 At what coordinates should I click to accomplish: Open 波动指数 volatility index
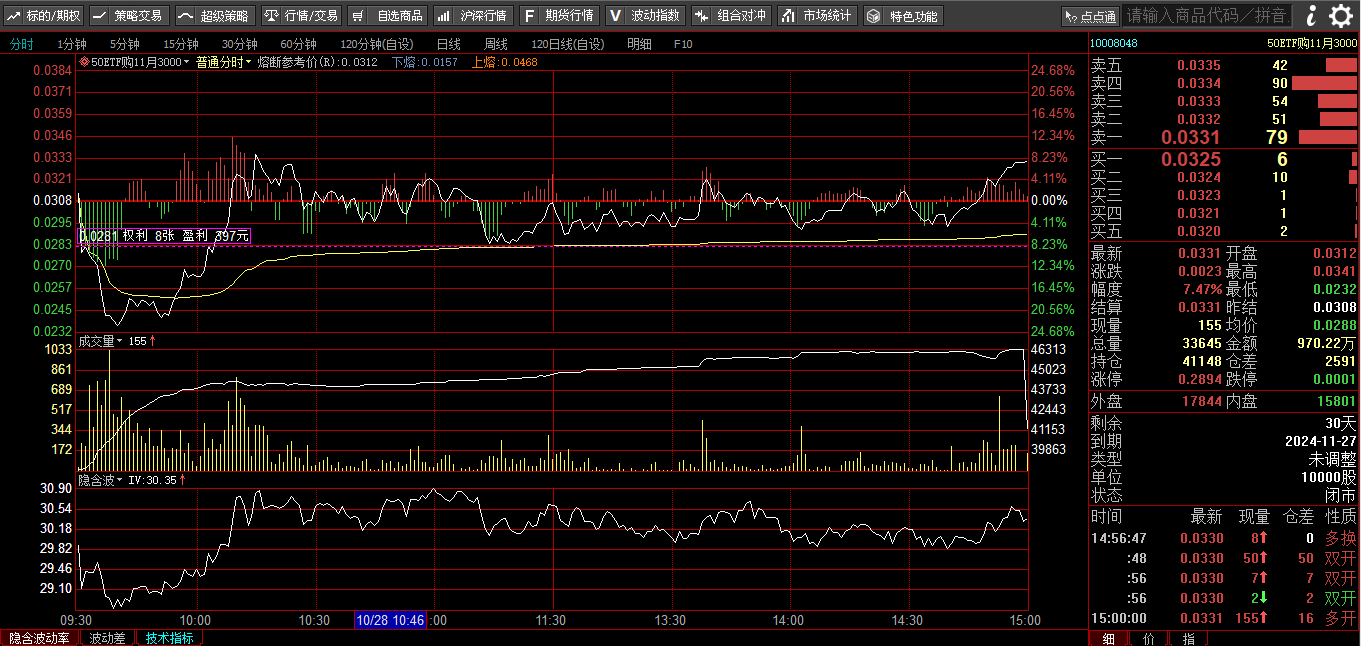[x=645, y=16]
